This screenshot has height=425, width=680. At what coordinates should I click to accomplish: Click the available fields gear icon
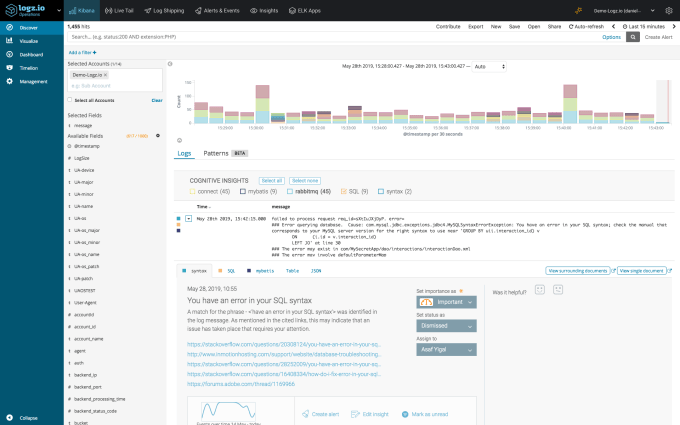158,135
